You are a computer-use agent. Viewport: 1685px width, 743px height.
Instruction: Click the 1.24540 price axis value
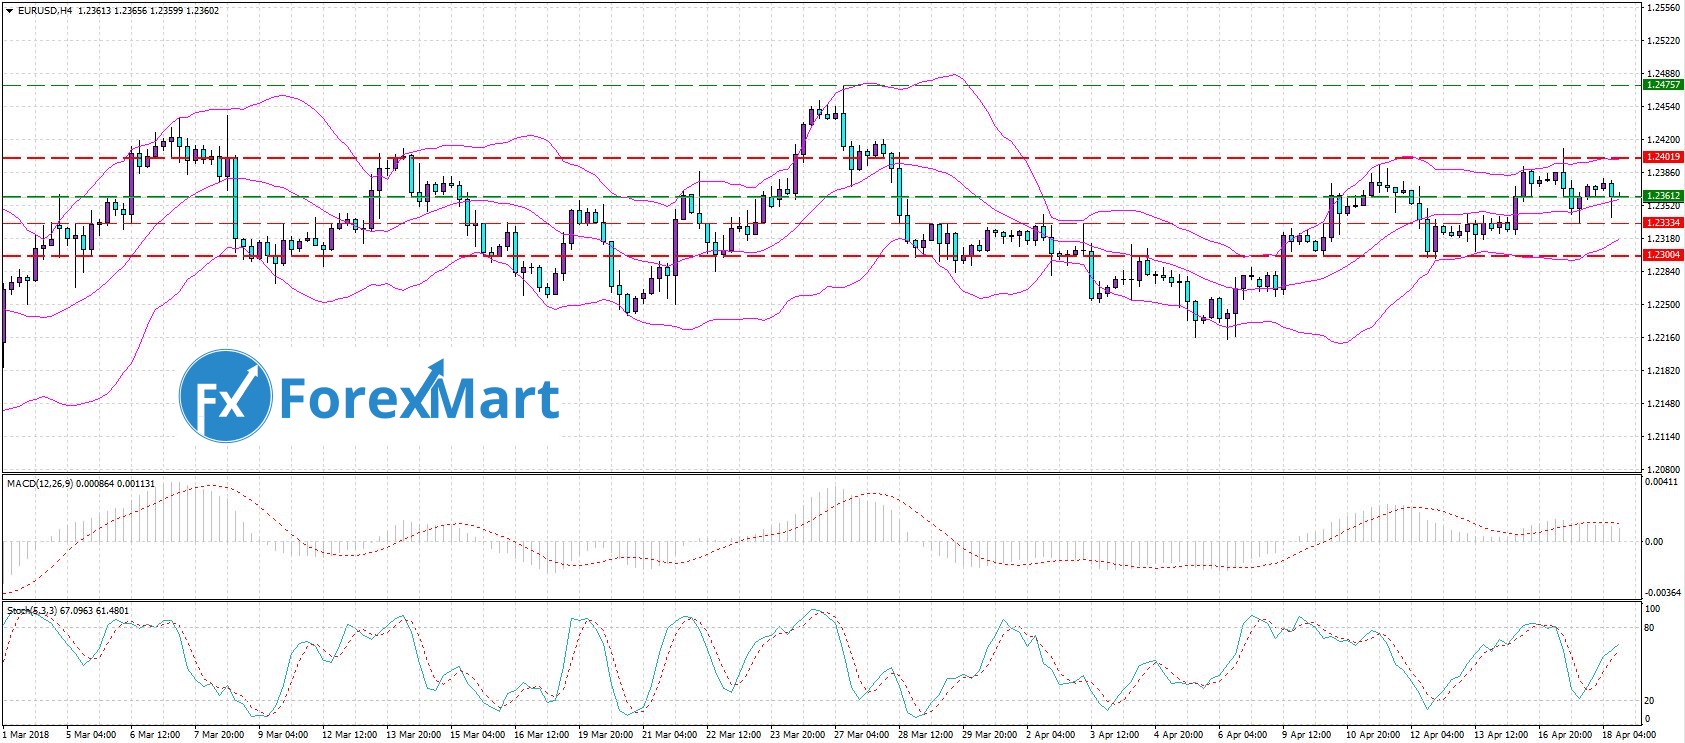click(1662, 106)
